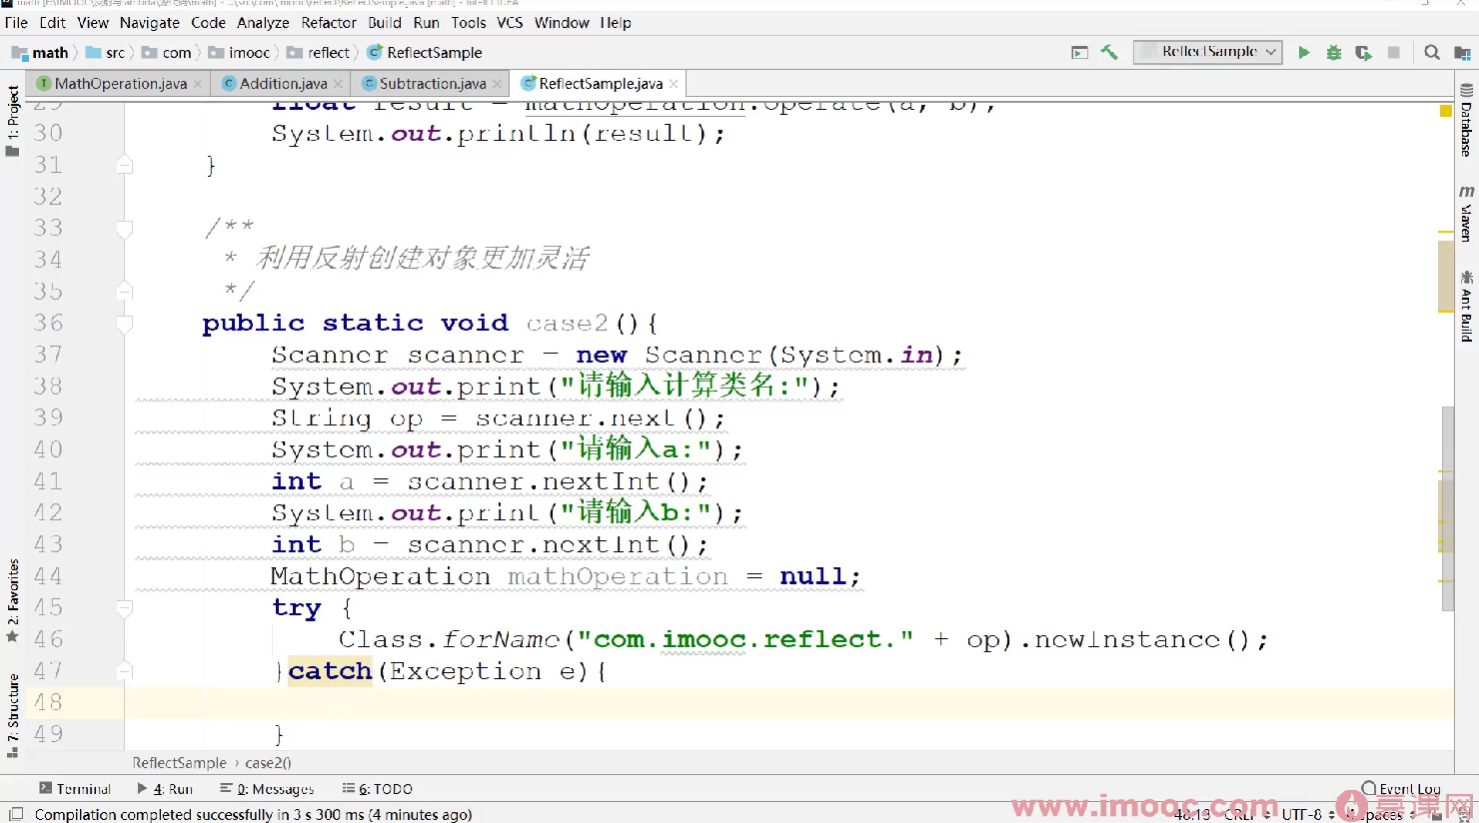Image resolution: width=1479 pixels, height=823 pixels.
Task: Open Project Structure from the toolbar's last icon
Action: point(1462,52)
